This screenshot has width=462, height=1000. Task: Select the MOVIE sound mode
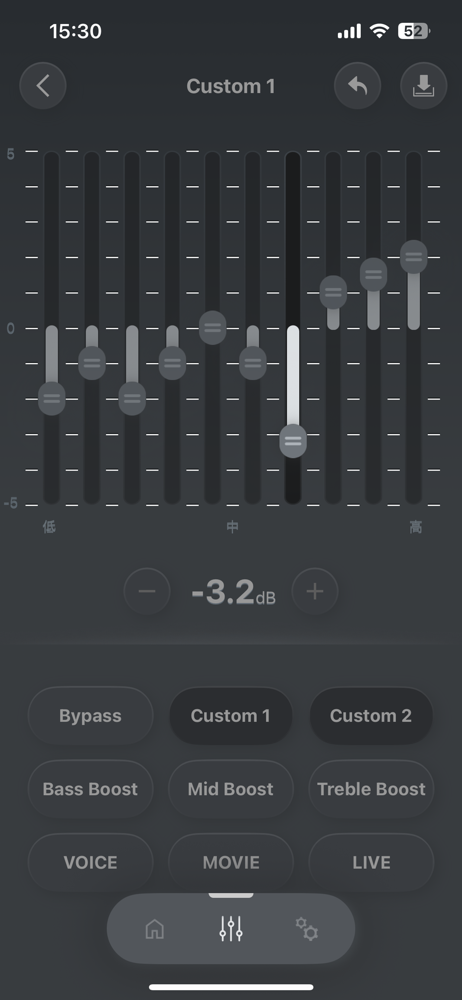point(230,862)
